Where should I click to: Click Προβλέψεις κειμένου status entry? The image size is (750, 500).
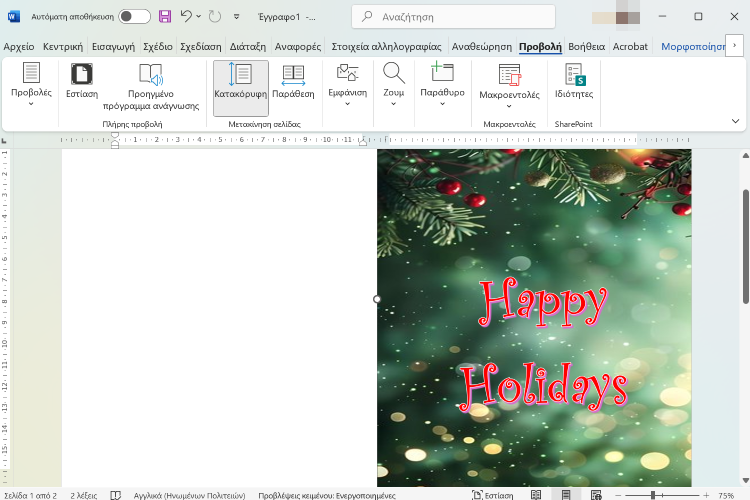(x=327, y=495)
